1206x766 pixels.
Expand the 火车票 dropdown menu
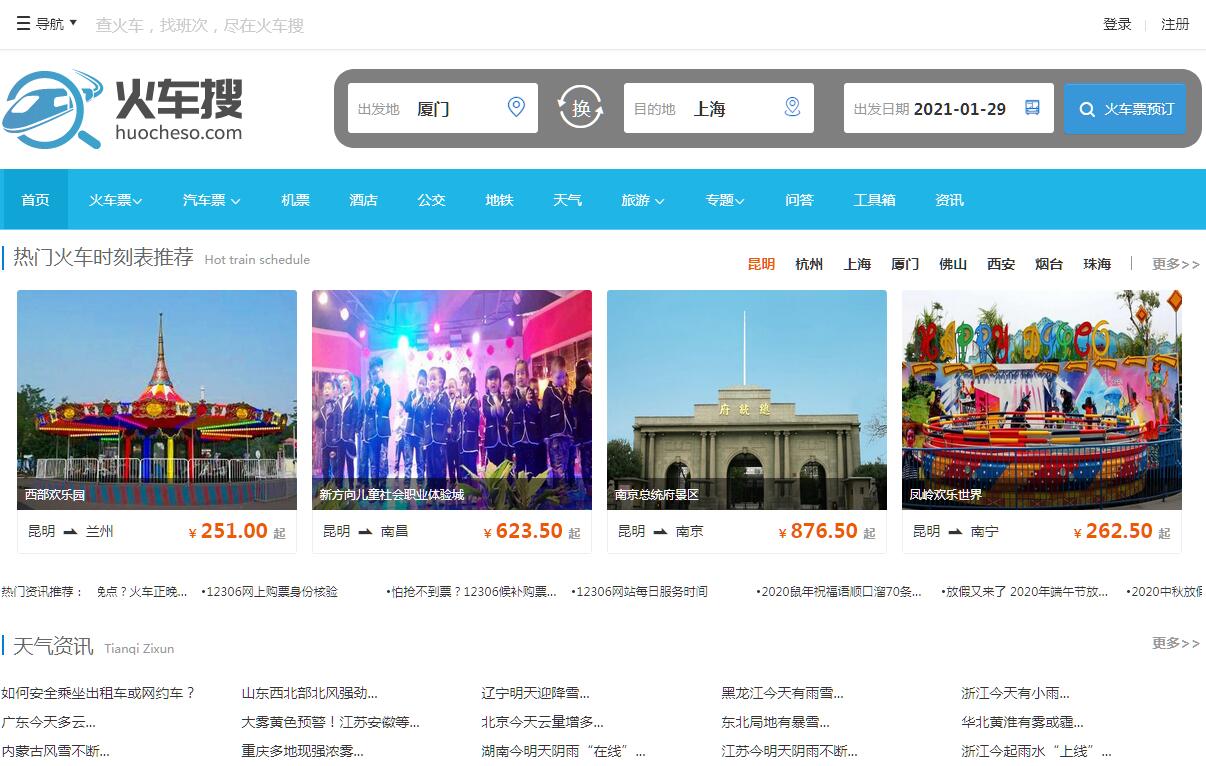point(115,200)
